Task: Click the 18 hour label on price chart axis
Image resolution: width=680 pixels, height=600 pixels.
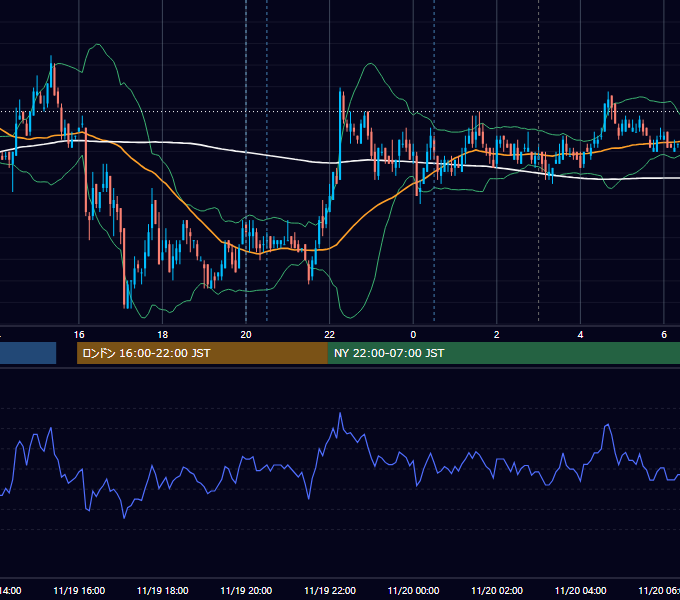Action: coord(162,335)
